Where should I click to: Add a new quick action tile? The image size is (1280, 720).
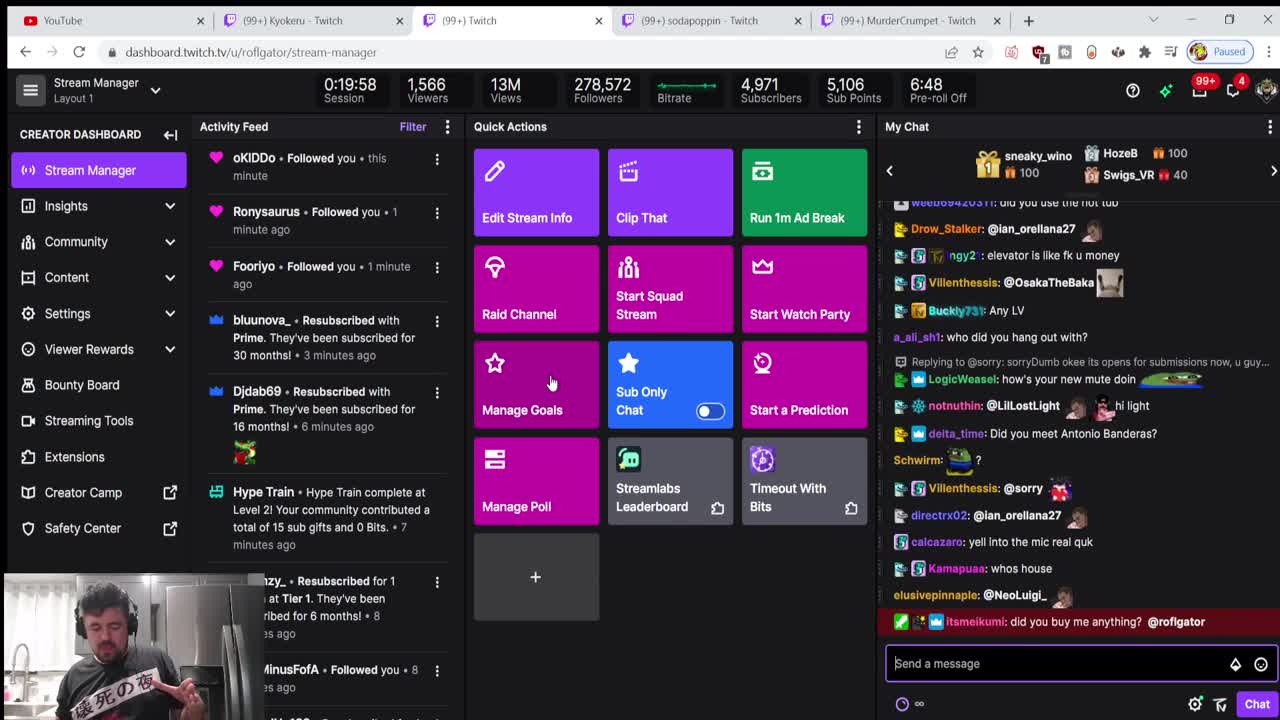click(x=536, y=577)
